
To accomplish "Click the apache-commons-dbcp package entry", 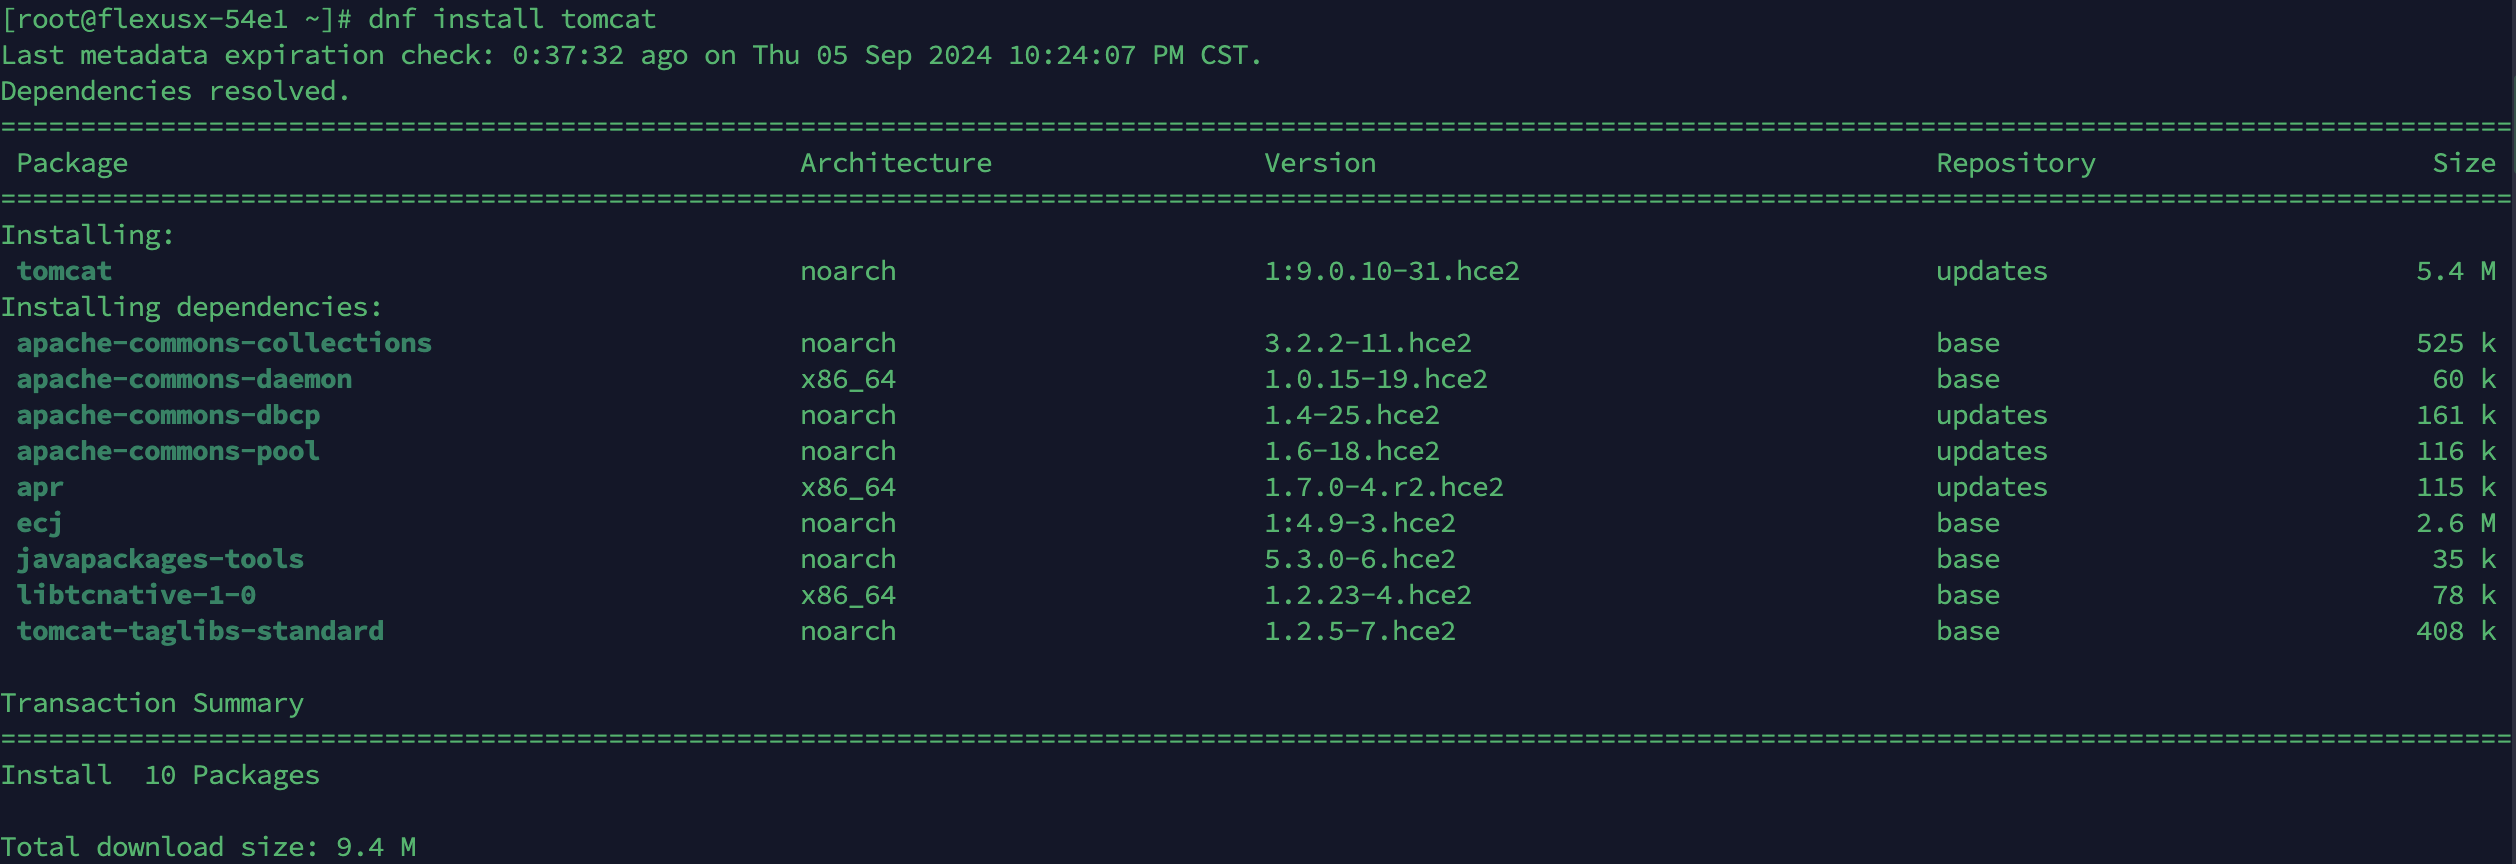I will click(168, 415).
